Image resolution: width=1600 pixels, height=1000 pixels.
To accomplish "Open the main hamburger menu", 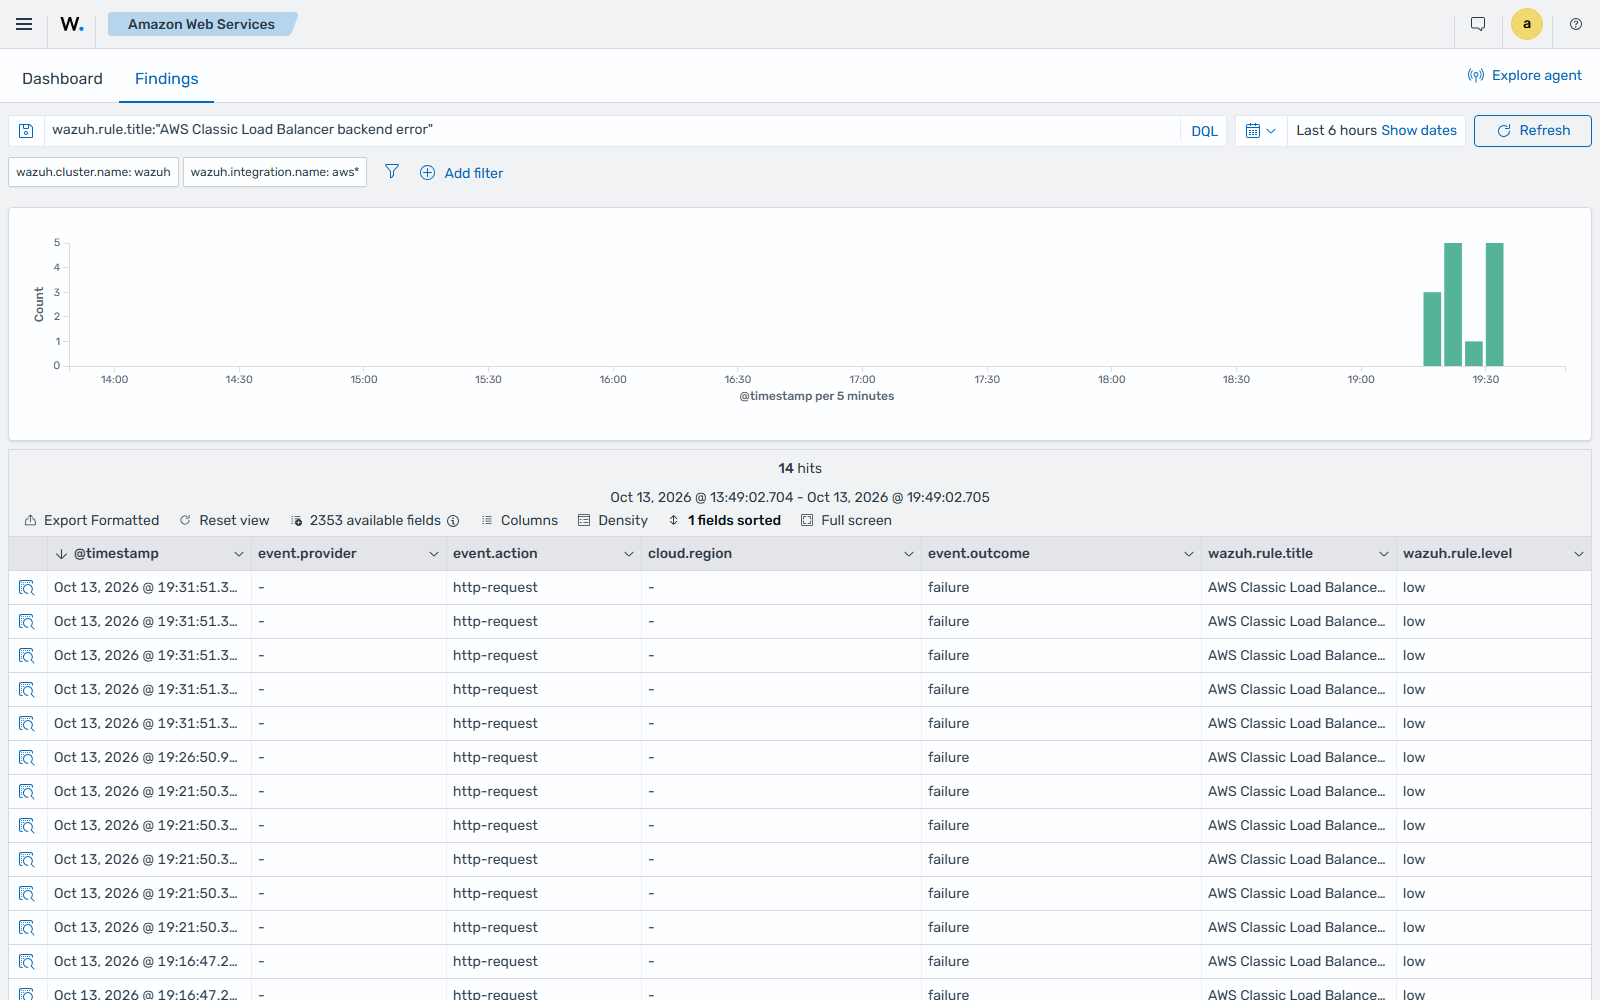I will [24, 24].
